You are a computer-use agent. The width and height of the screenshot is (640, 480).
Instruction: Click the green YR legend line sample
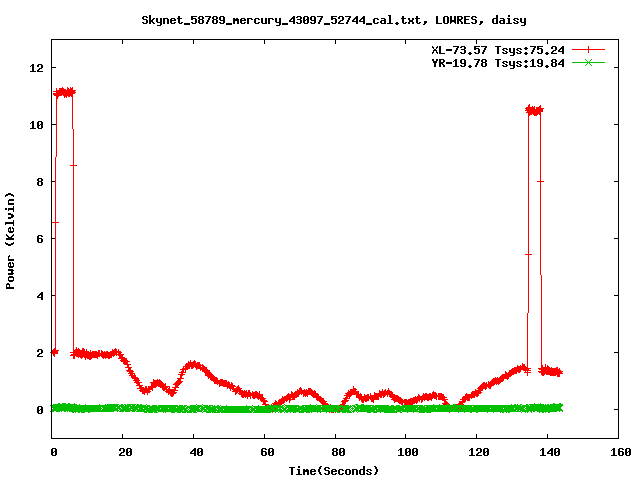click(x=588, y=62)
